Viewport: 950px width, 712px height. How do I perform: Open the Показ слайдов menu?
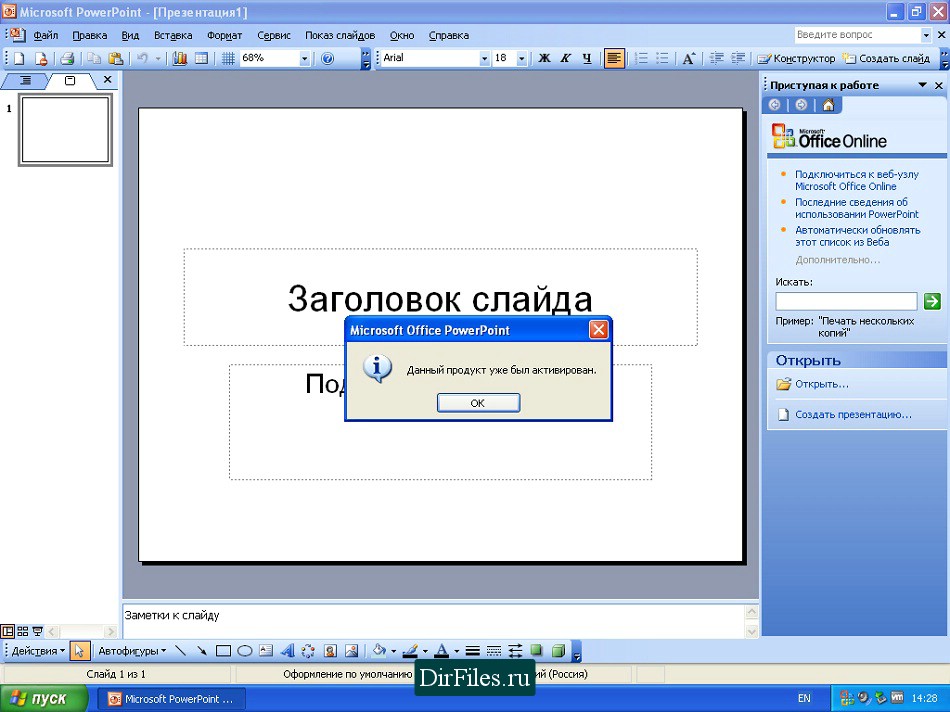pos(340,35)
